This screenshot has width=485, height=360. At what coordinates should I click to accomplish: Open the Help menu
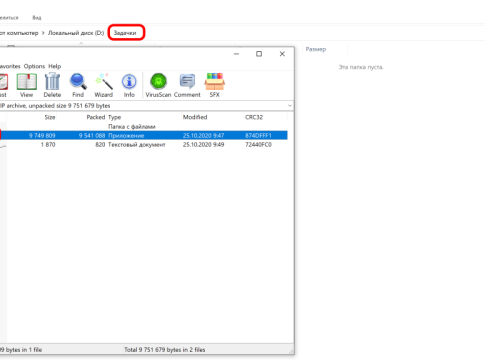(55, 66)
